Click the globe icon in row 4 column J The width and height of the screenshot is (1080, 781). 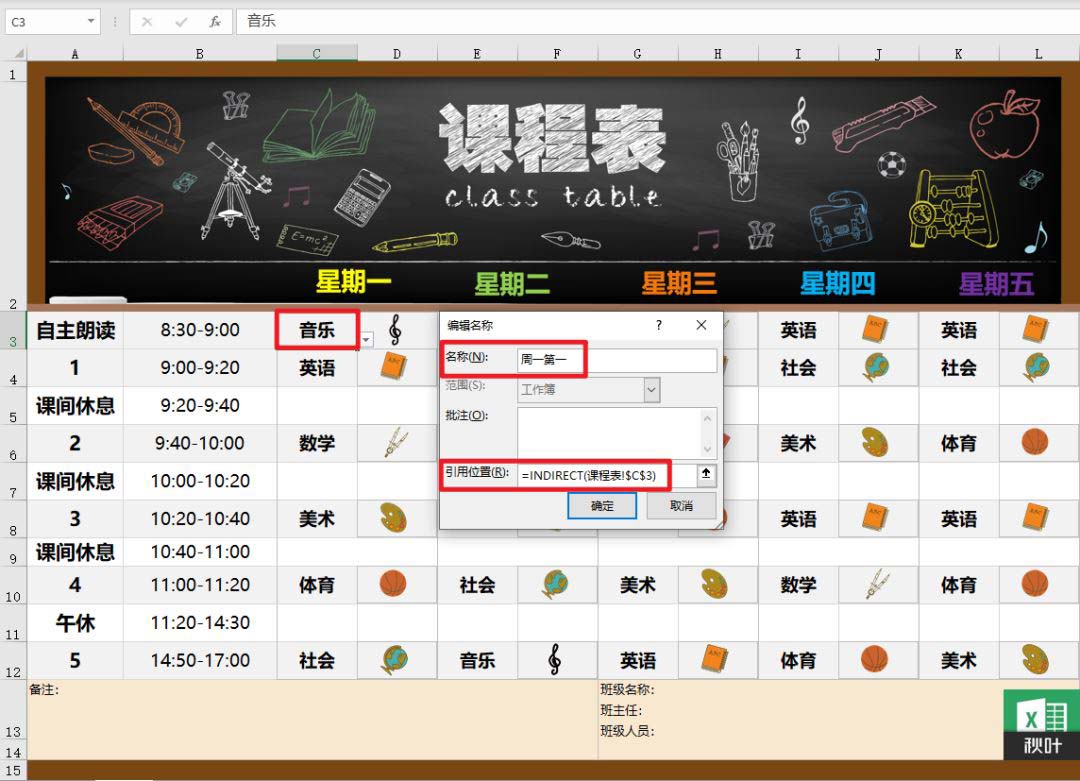(875, 367)
